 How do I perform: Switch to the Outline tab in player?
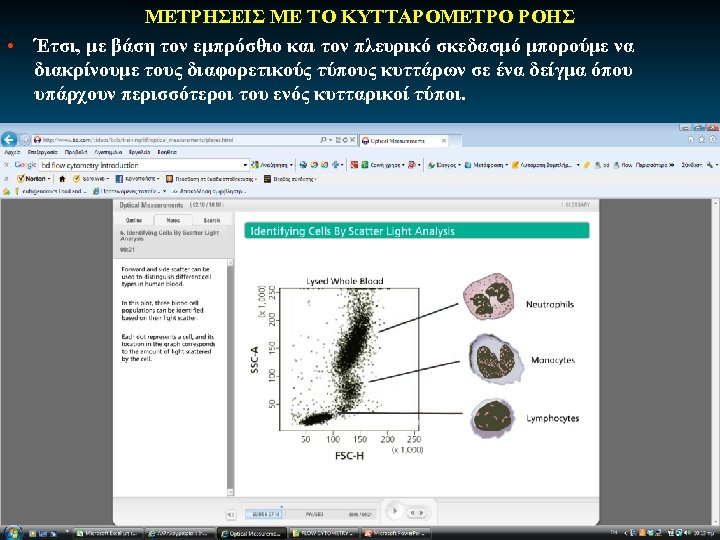[134, 220]
